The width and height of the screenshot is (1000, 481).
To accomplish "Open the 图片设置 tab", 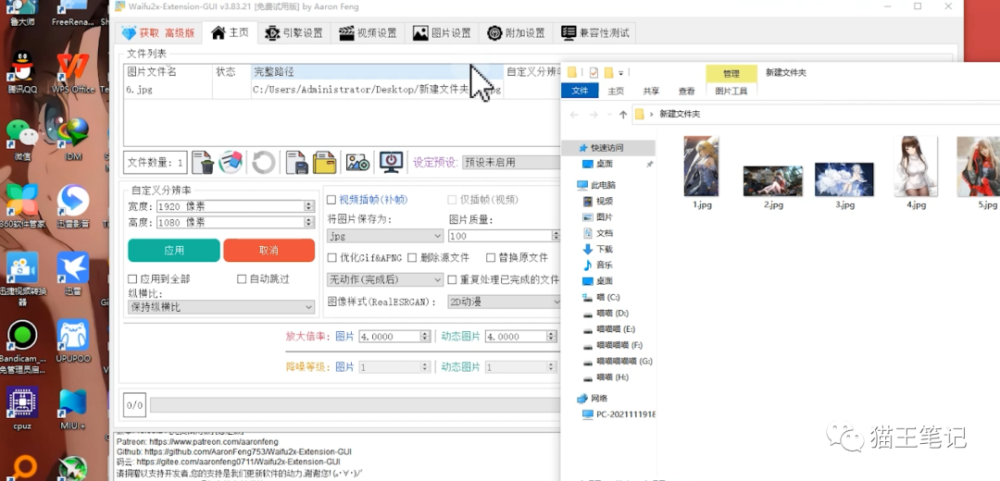I will tap(442, 33).
